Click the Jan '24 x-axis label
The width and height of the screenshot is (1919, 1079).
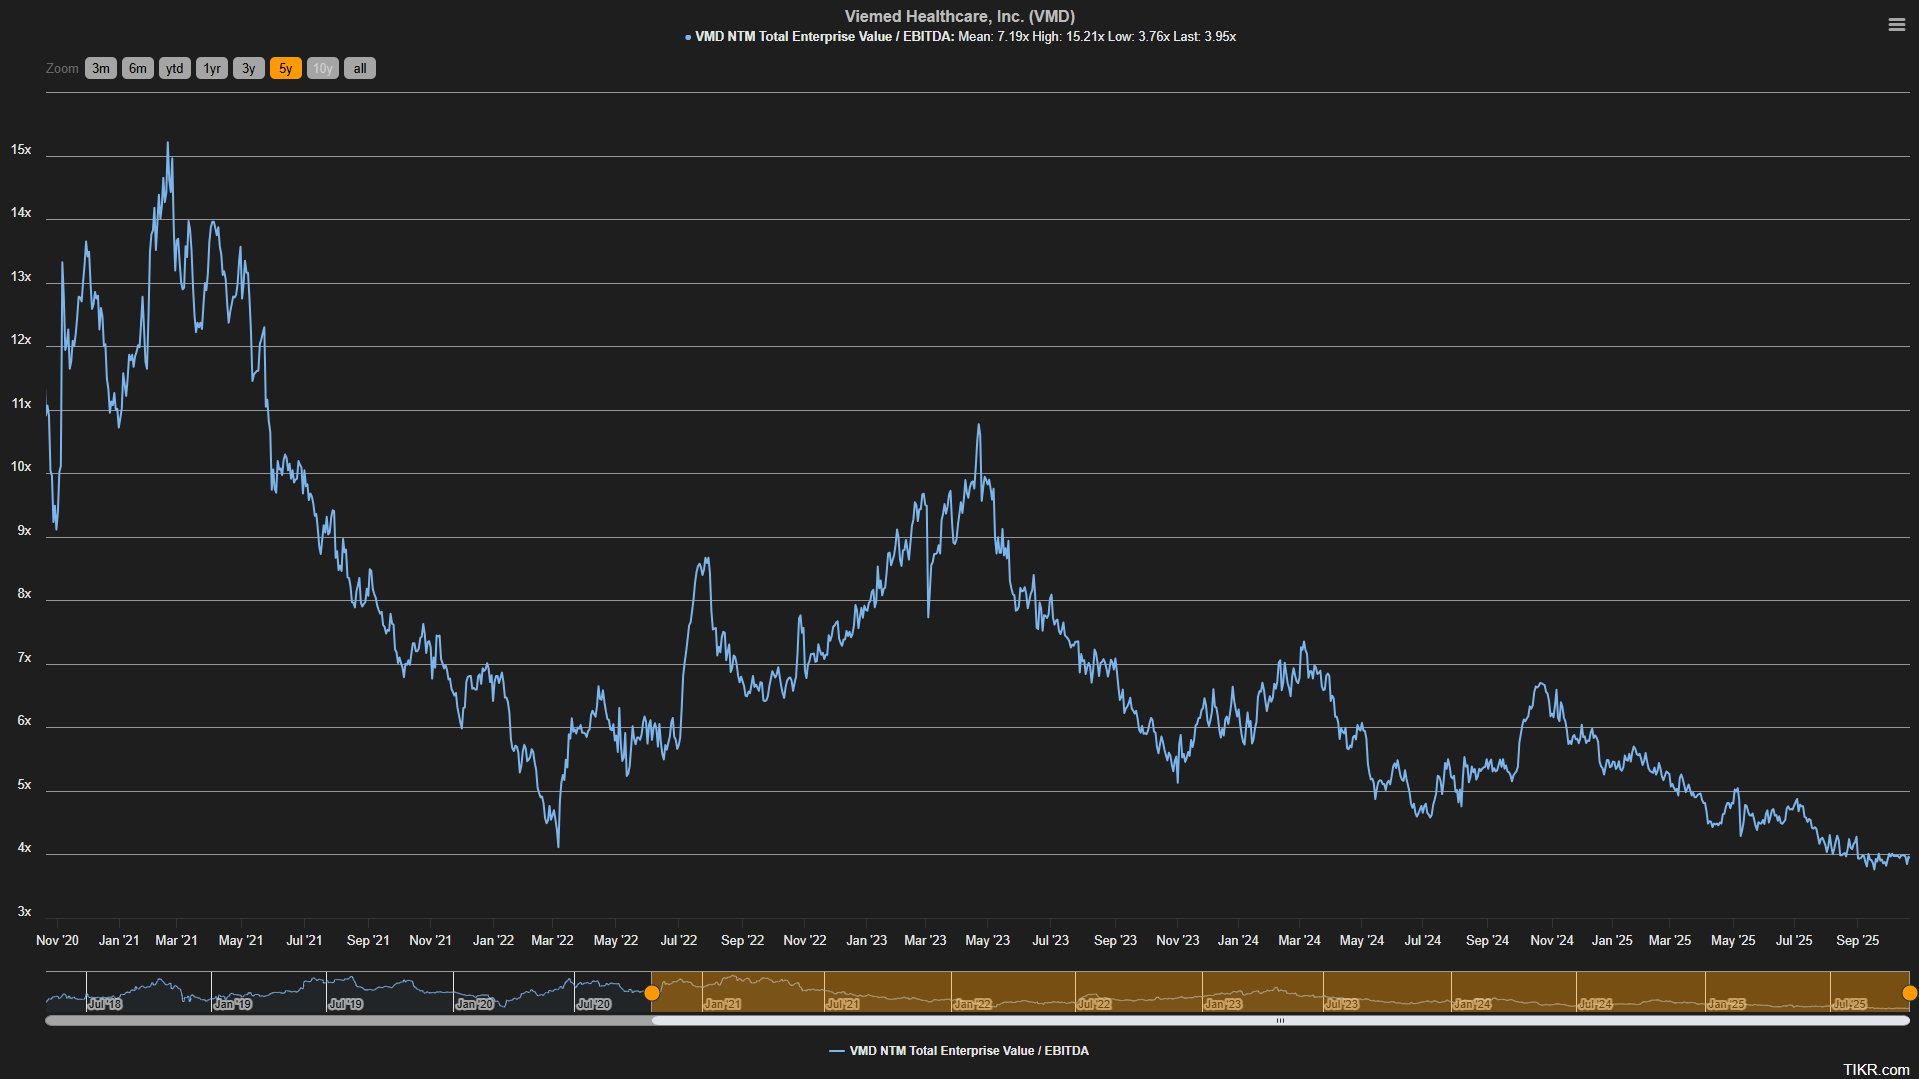pyautogui.click(x=1238, y=941)
